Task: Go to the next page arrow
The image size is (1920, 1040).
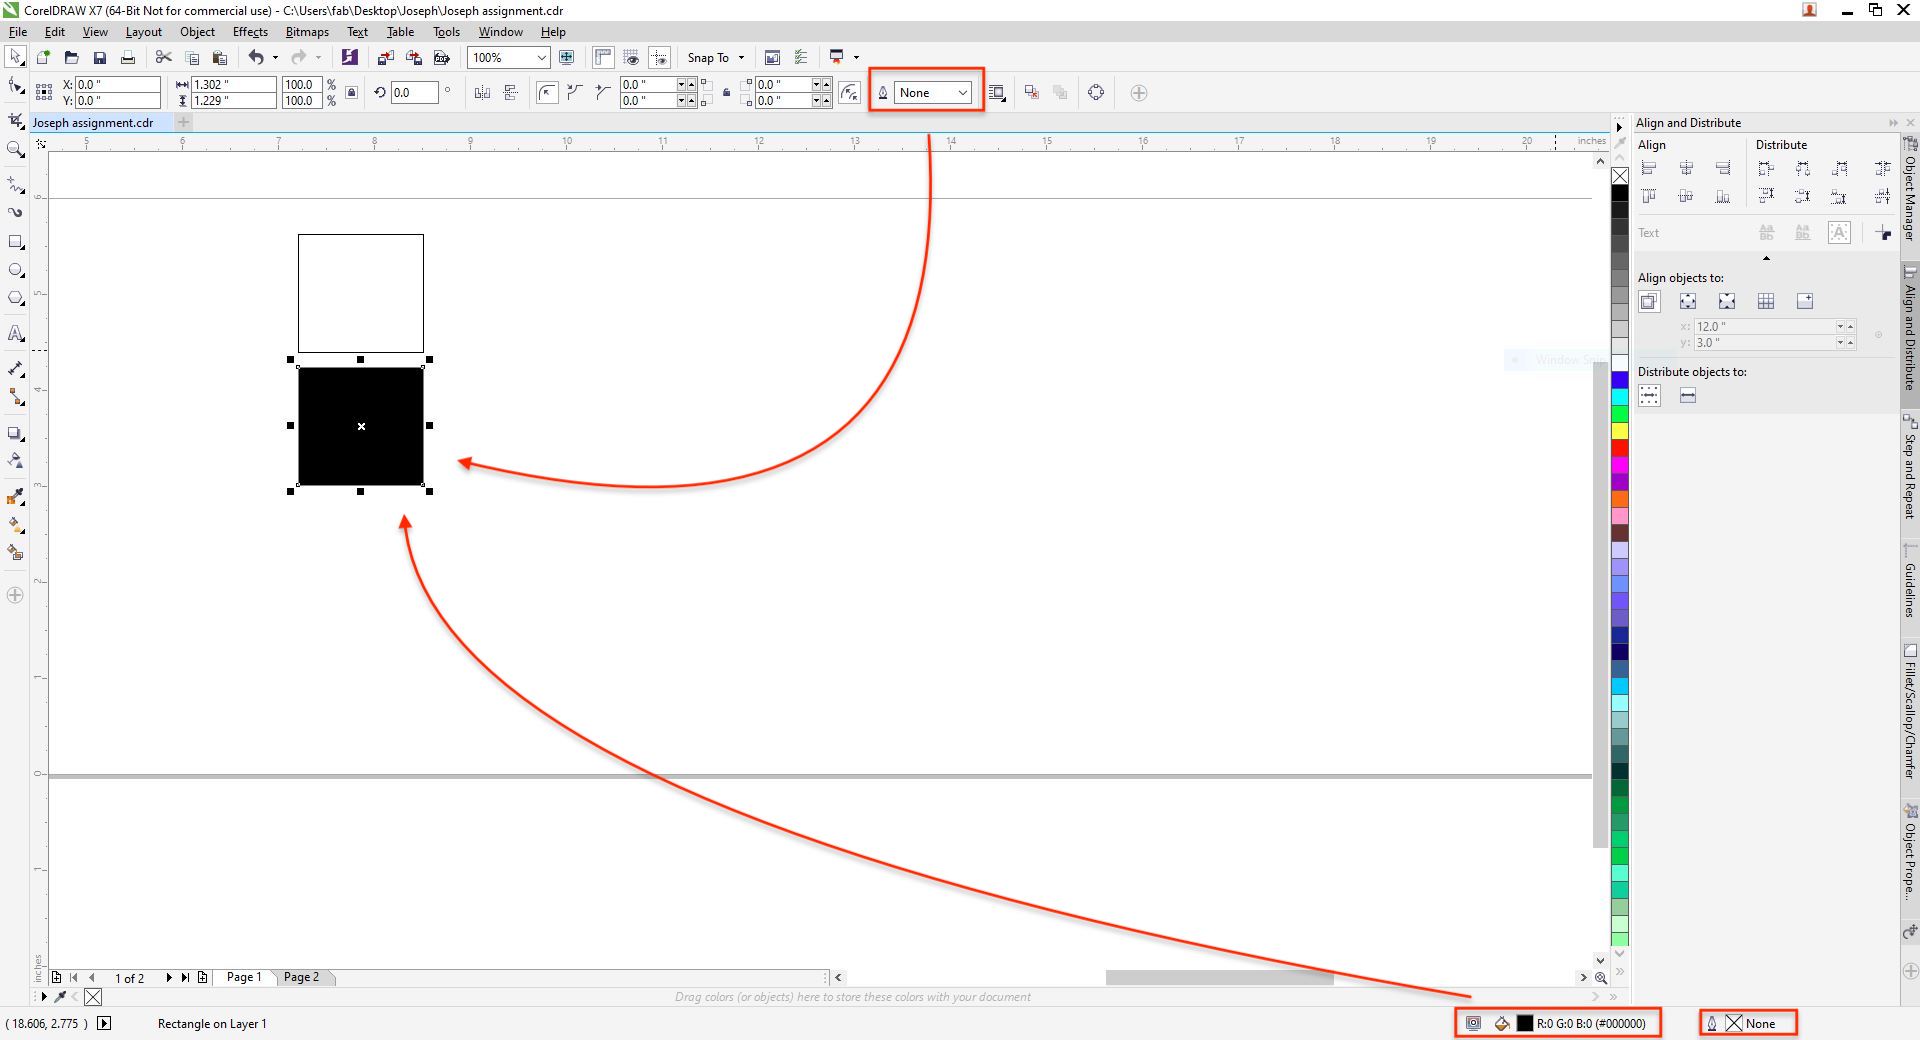Action: click(x=168, y=977)
